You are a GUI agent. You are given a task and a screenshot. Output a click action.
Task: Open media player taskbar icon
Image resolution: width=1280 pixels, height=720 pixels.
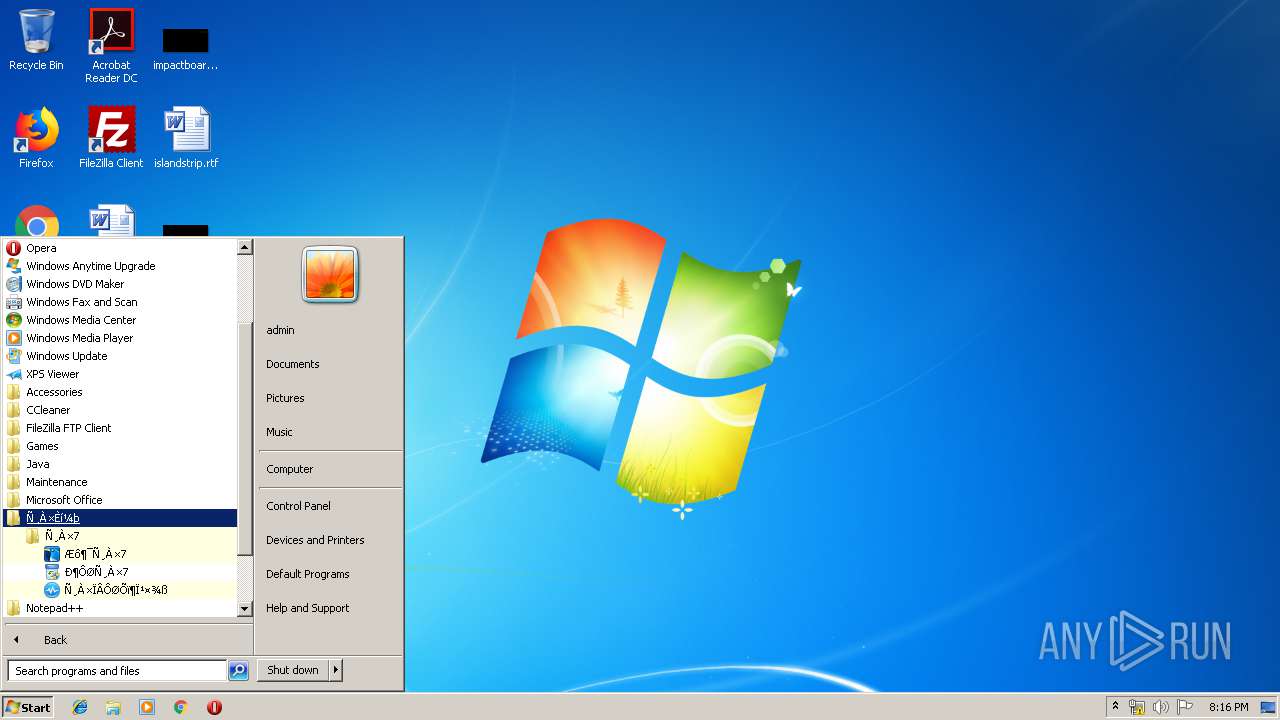coord(147,707)
